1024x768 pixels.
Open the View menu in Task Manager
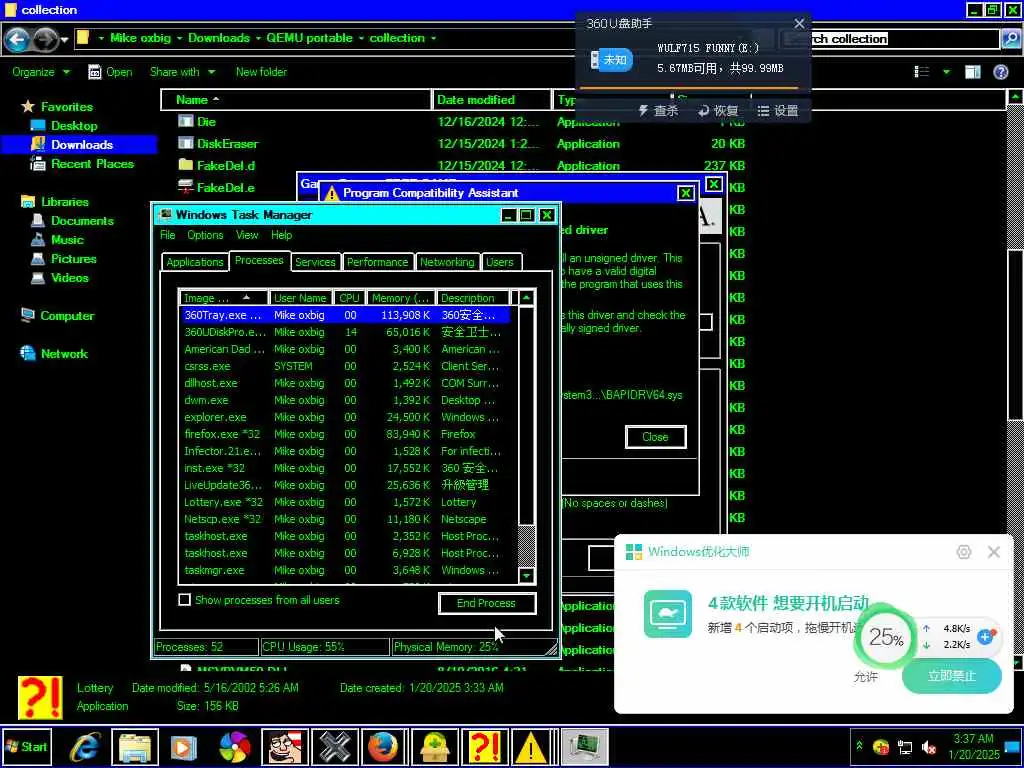pyautogui.click(x=247, y=234)
